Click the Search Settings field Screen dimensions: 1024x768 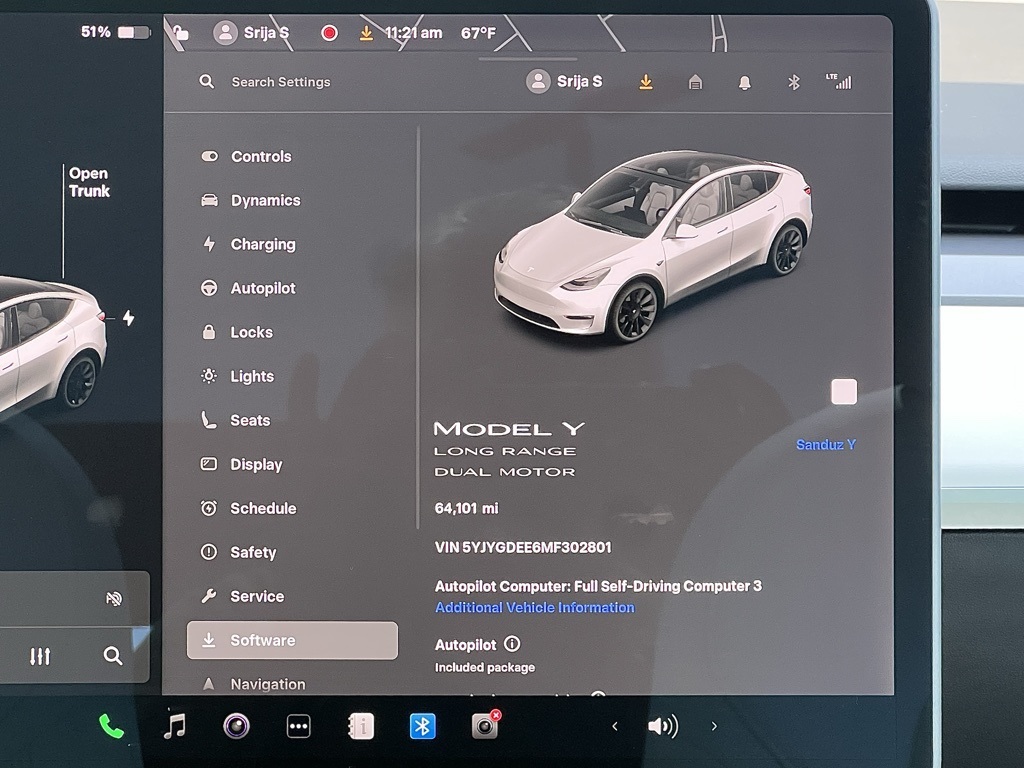(281, 82)
